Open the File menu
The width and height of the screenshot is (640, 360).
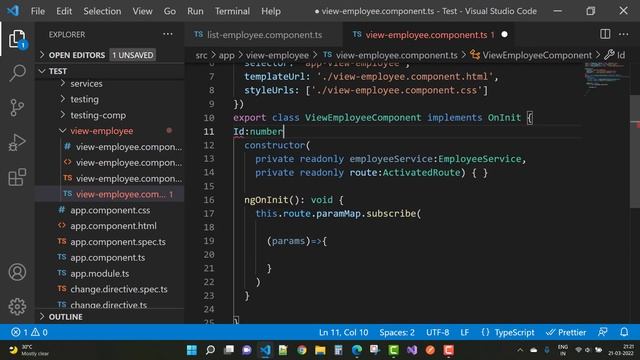[38, 11]
